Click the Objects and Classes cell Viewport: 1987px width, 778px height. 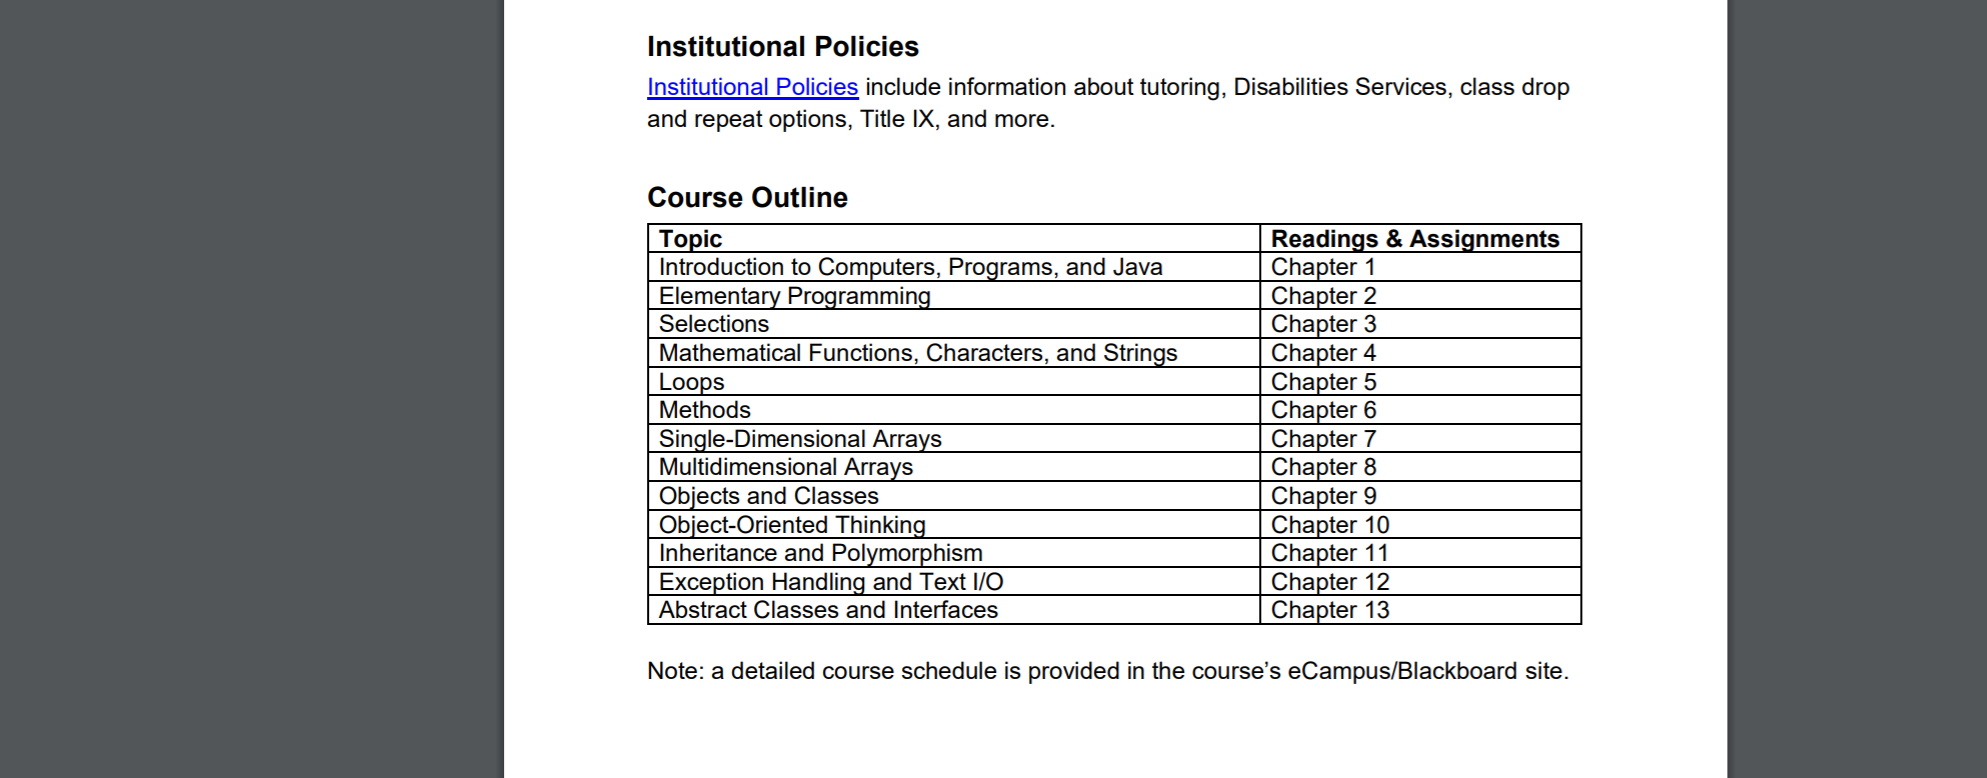pyautogui.click(x=954, y=496)
